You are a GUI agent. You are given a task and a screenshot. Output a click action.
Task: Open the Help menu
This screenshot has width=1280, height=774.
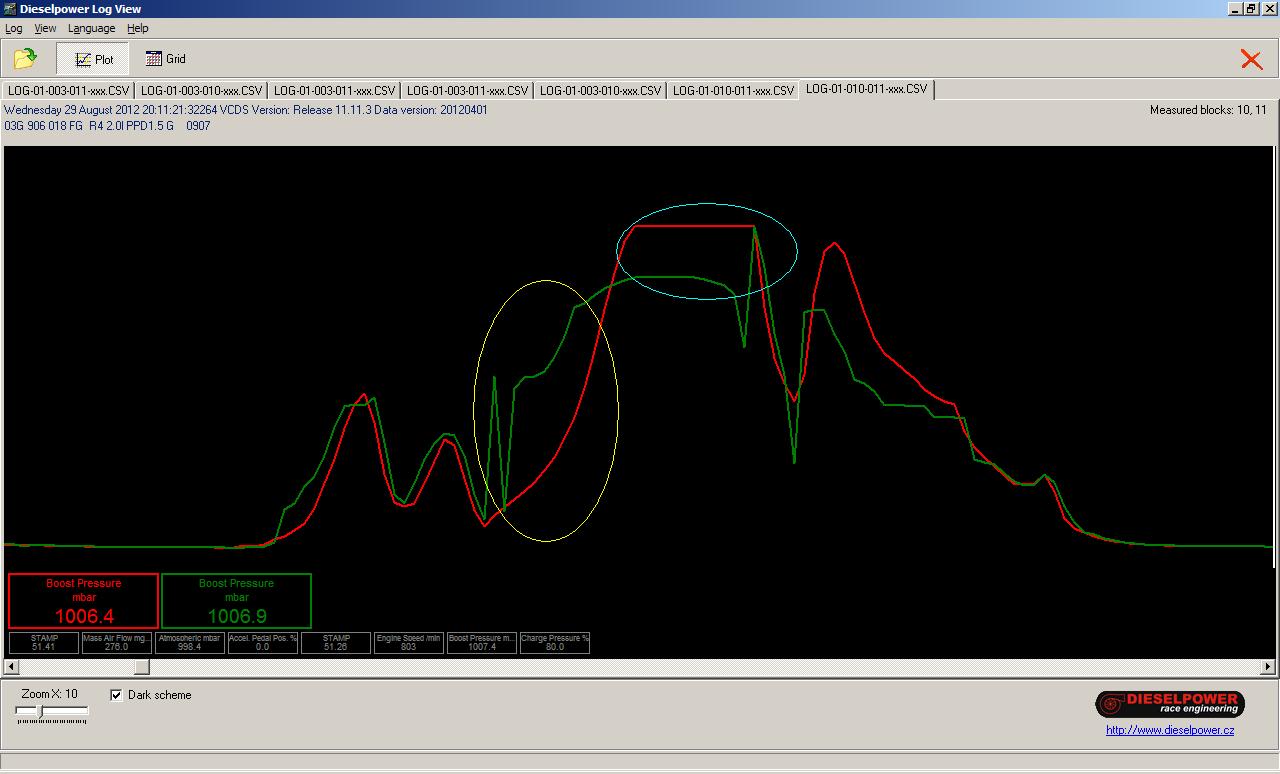[138, 28]
